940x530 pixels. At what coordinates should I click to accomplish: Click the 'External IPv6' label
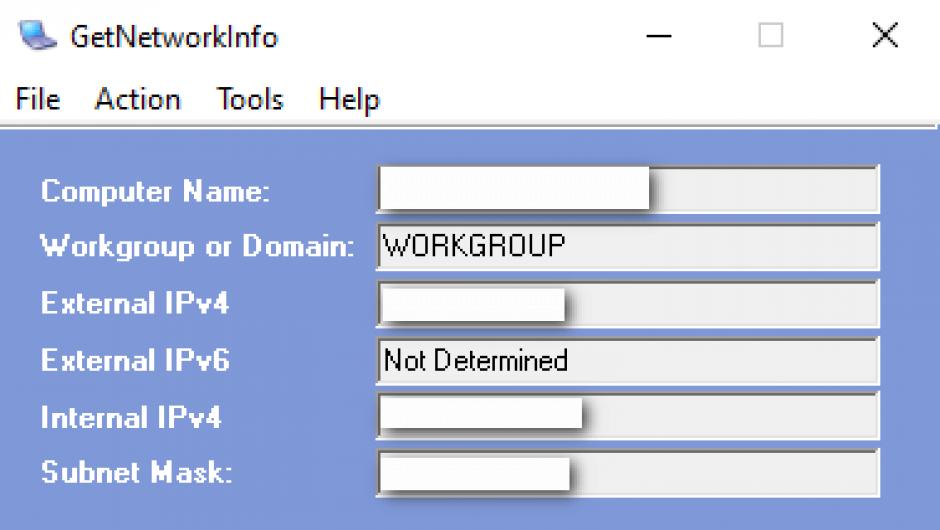tap(135, 360)
